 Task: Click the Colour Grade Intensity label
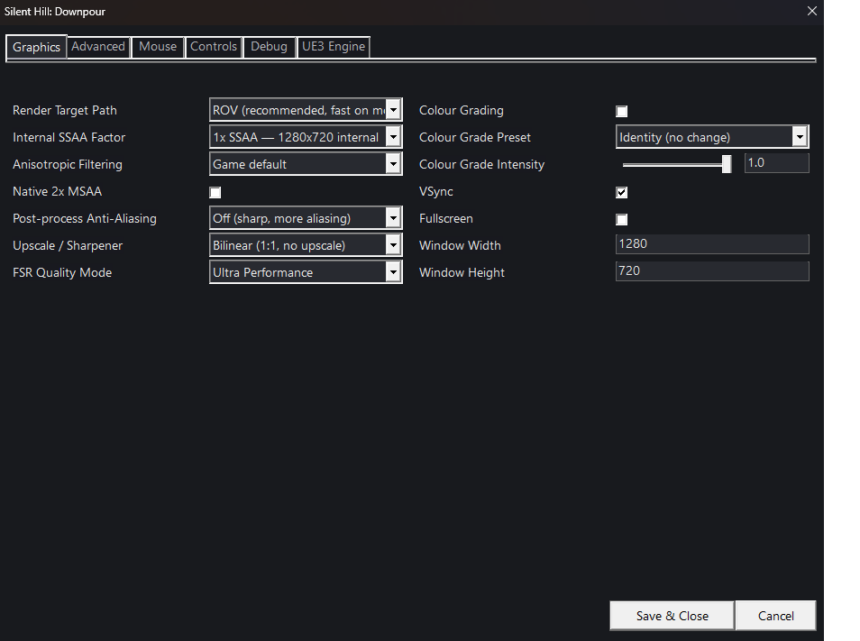(x=482, y=164)
